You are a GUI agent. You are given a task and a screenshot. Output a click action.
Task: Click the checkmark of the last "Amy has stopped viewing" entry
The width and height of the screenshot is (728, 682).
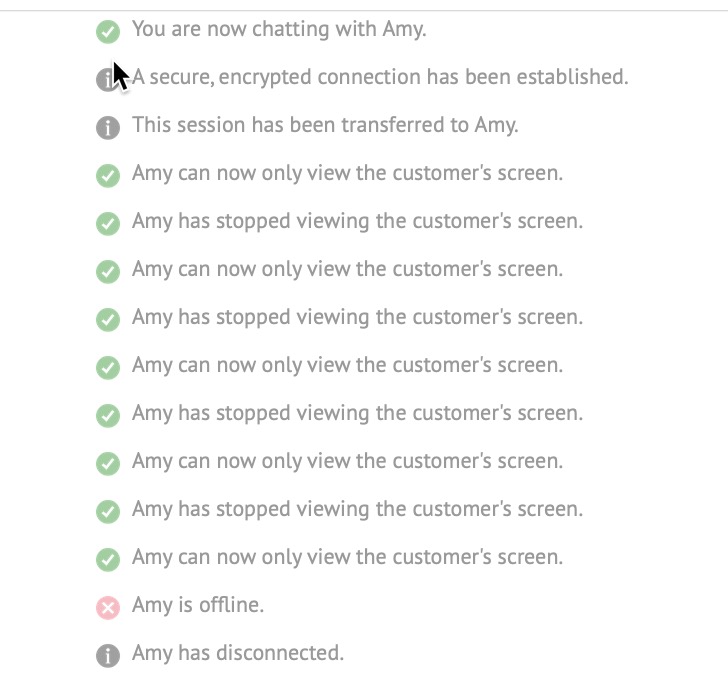click(x=108, y=511)
